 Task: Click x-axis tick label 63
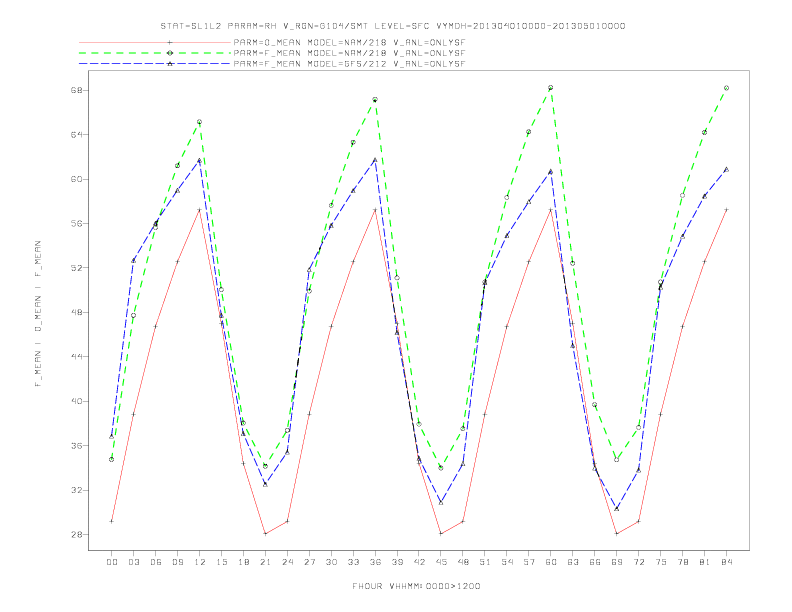573,562
